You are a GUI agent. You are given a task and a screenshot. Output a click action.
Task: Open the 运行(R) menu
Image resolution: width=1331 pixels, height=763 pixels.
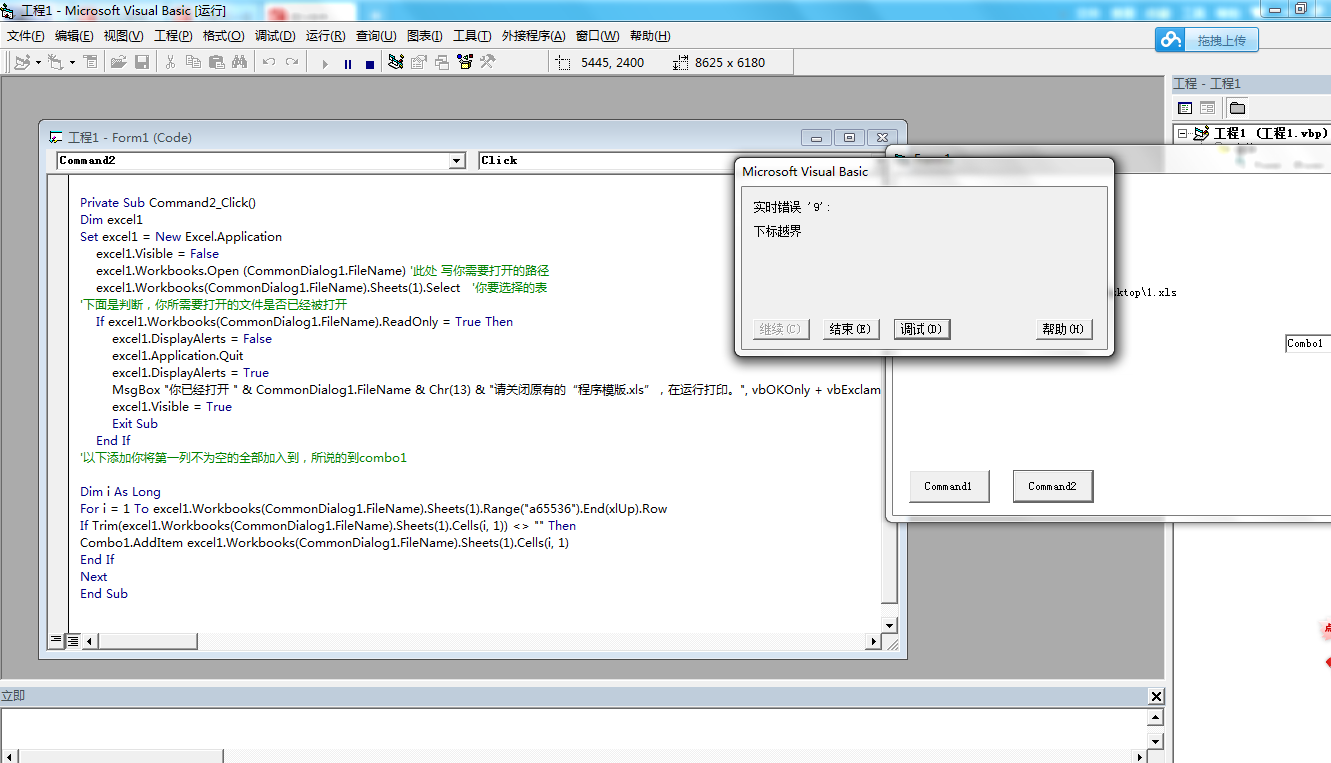coord(326,36)
